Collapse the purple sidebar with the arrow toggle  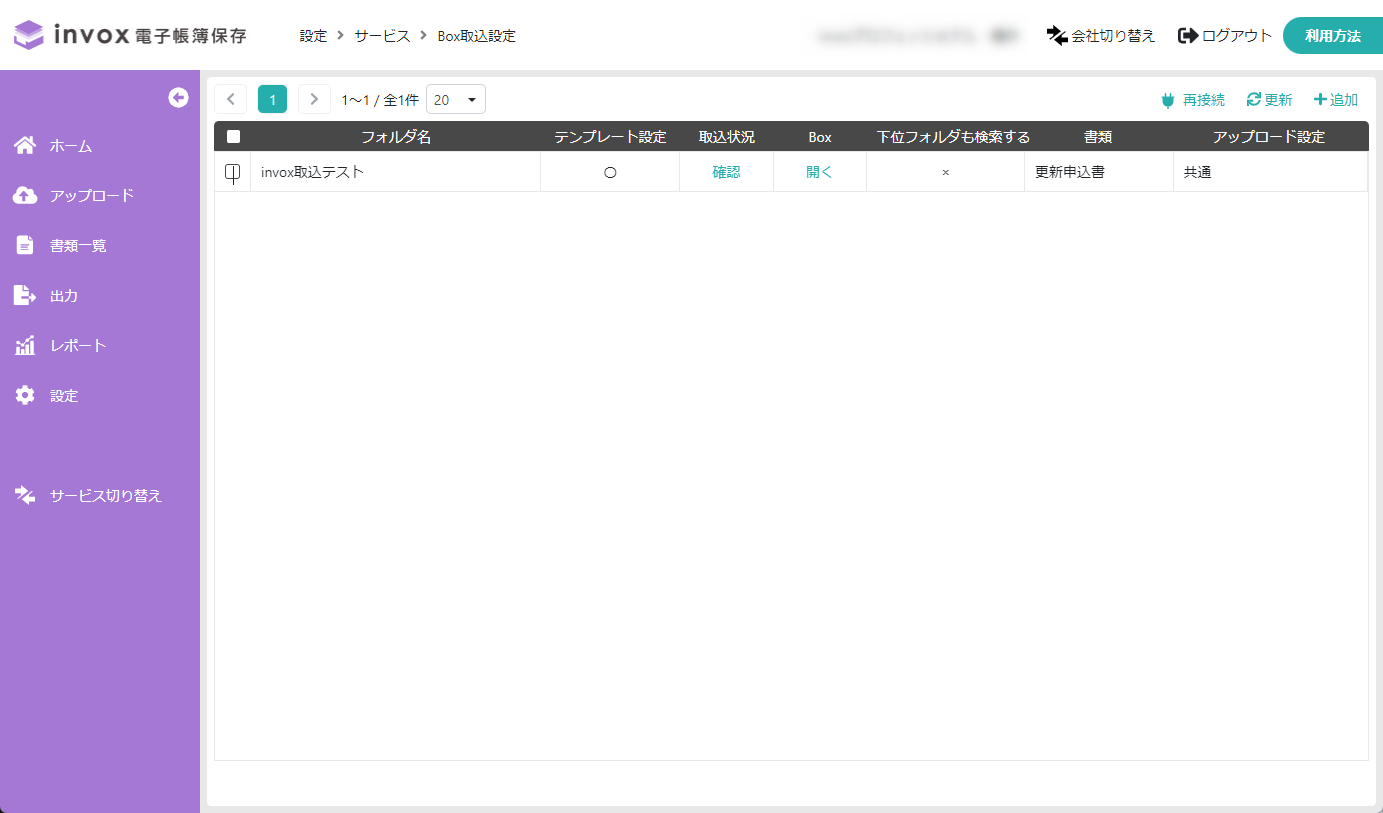click(x=178, y=97)
